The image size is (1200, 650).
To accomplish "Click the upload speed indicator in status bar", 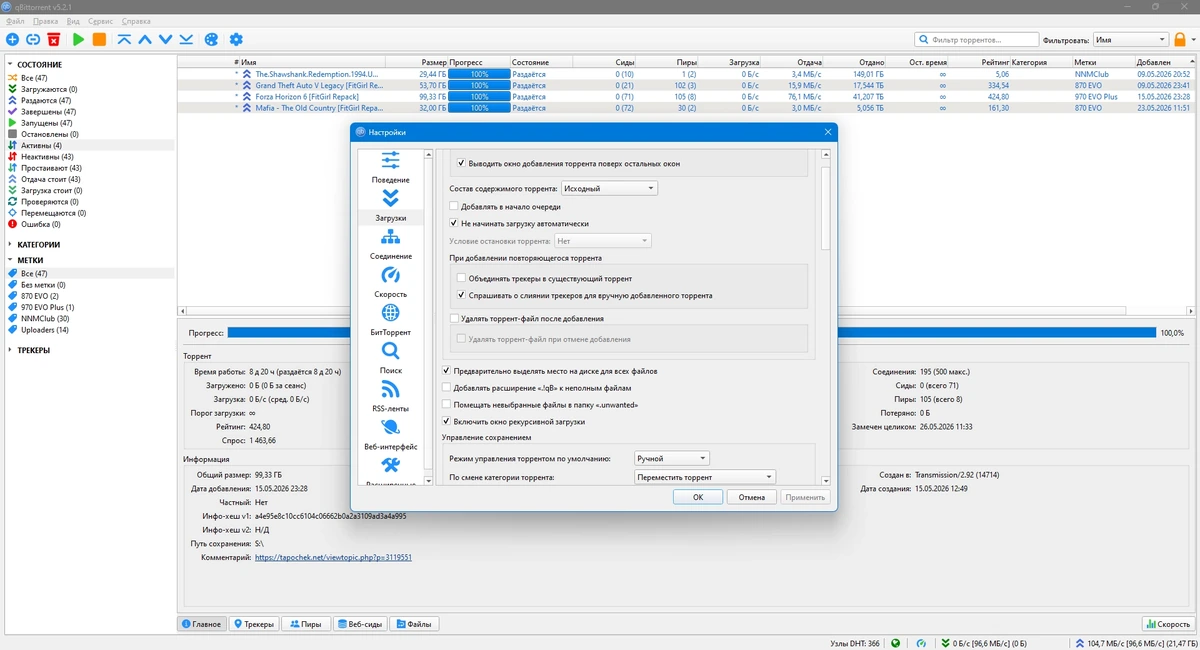I will pyautogui.click(x=1137, y=643).
